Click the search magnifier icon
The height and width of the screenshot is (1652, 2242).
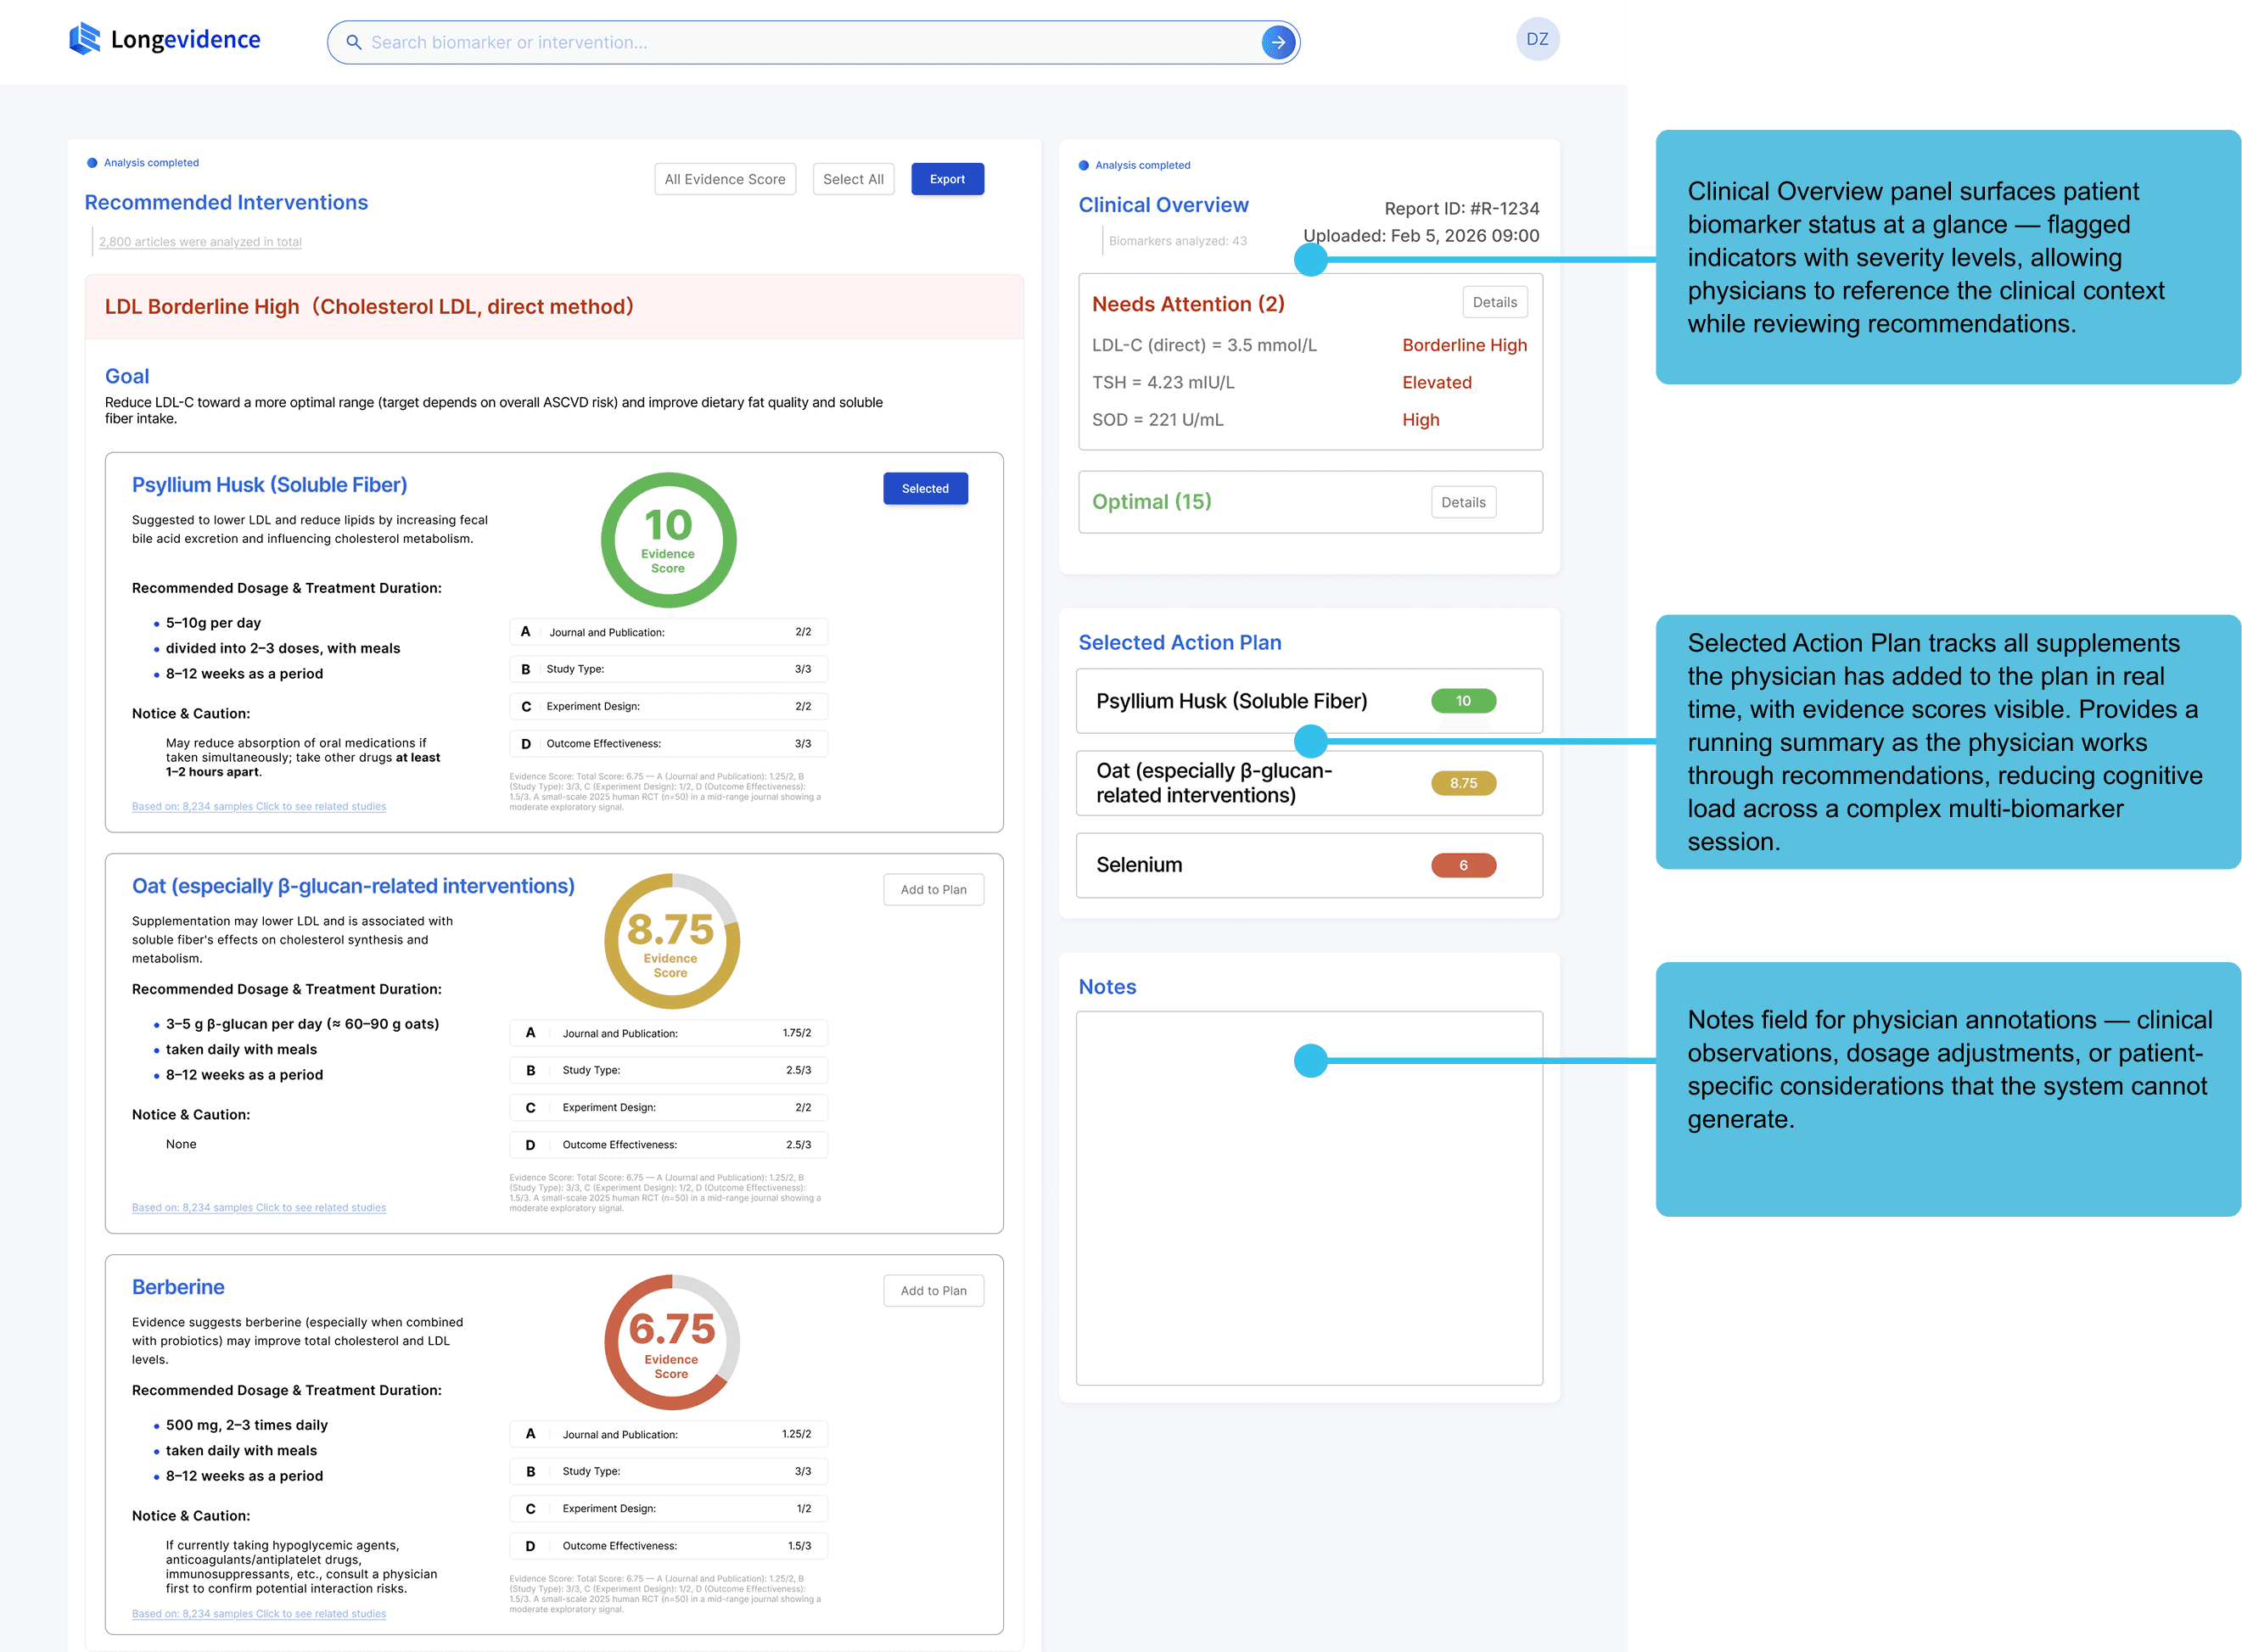click(353, 42)
